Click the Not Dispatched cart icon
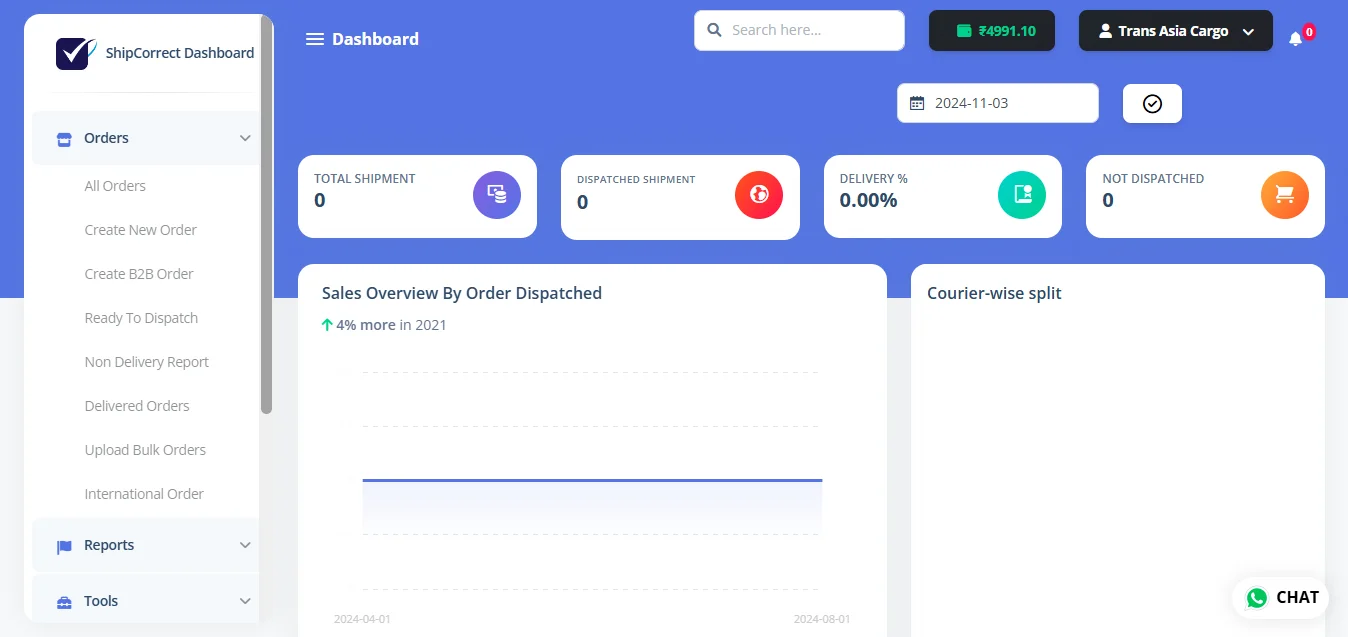1348x637 pixels. tap(1284, 195)
